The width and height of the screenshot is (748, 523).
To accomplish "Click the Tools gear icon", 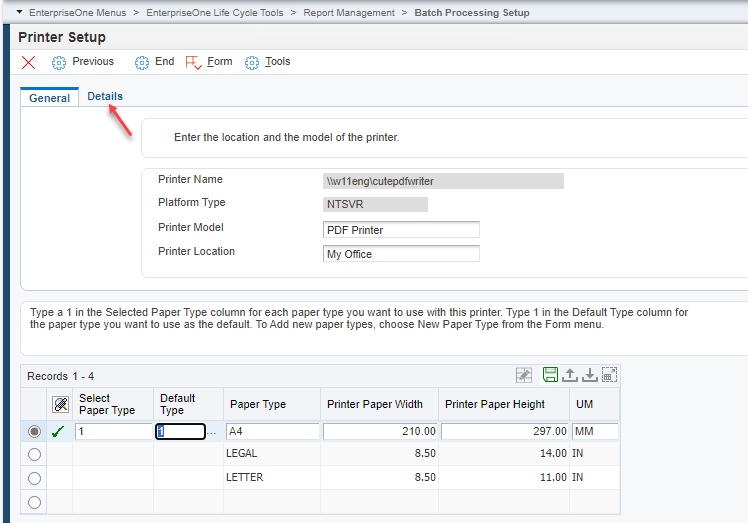I will point(252,63).
